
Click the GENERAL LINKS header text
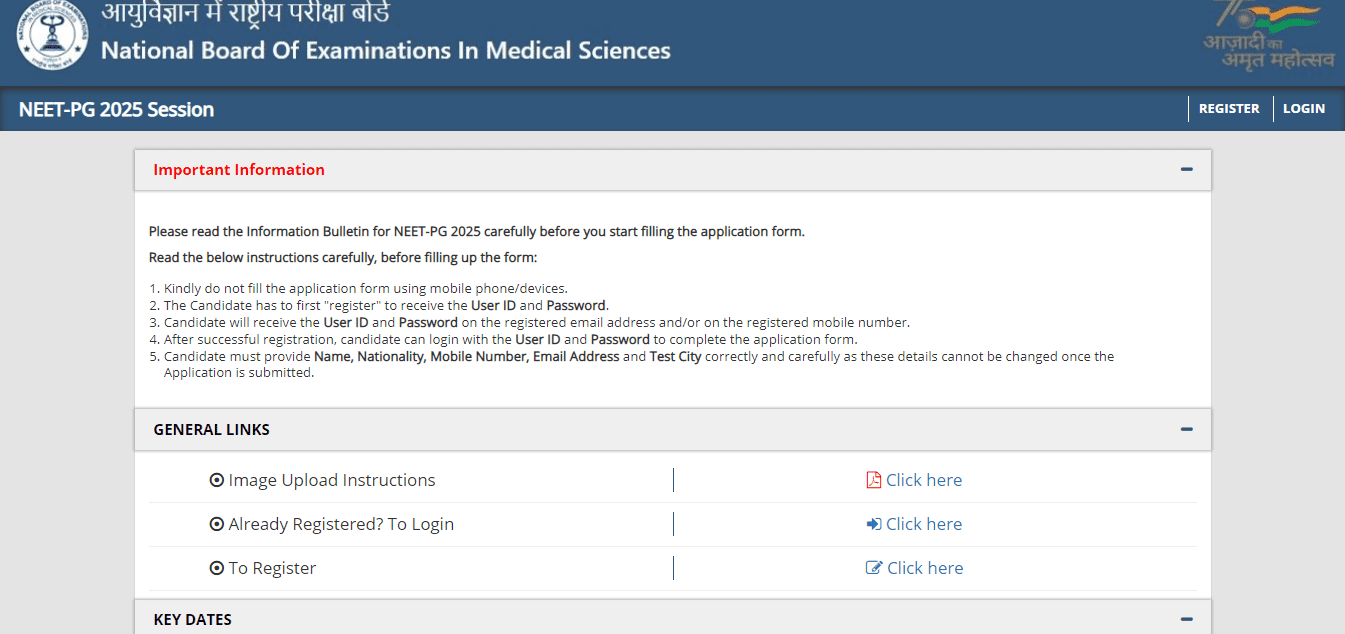pyautogui.click(x=211, y=429)
